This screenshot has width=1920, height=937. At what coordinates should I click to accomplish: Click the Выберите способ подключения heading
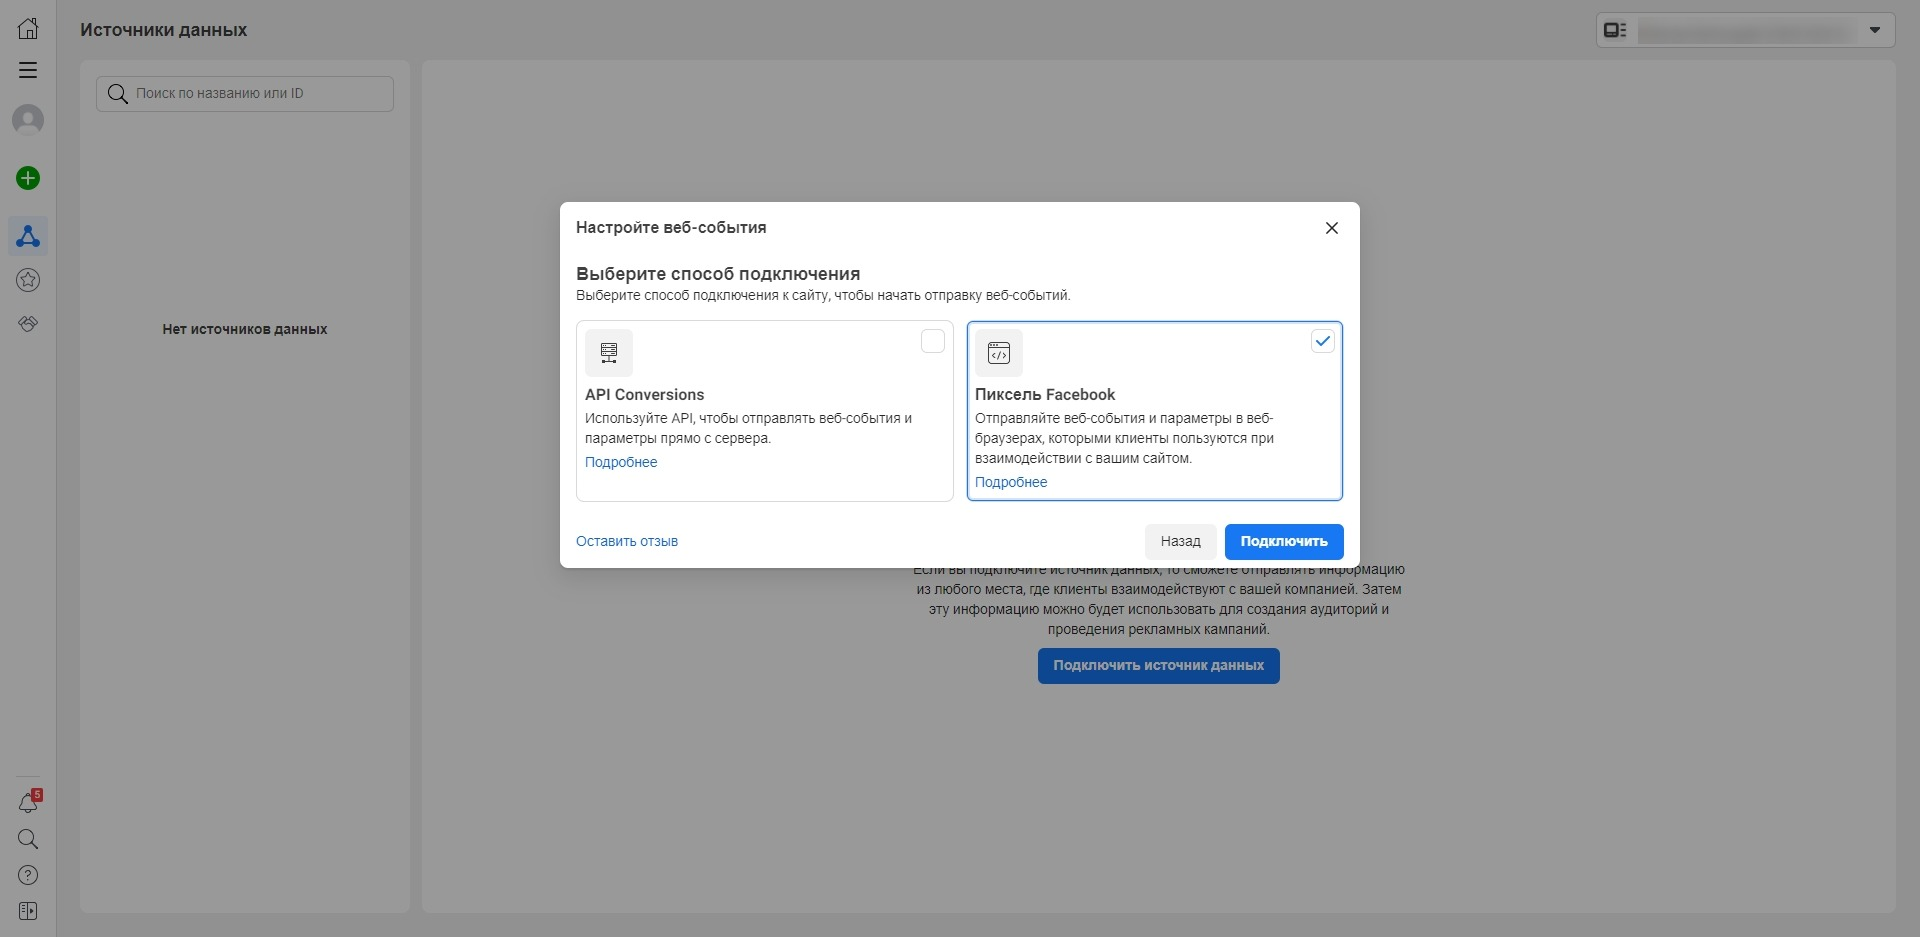[x=718, y=274]
